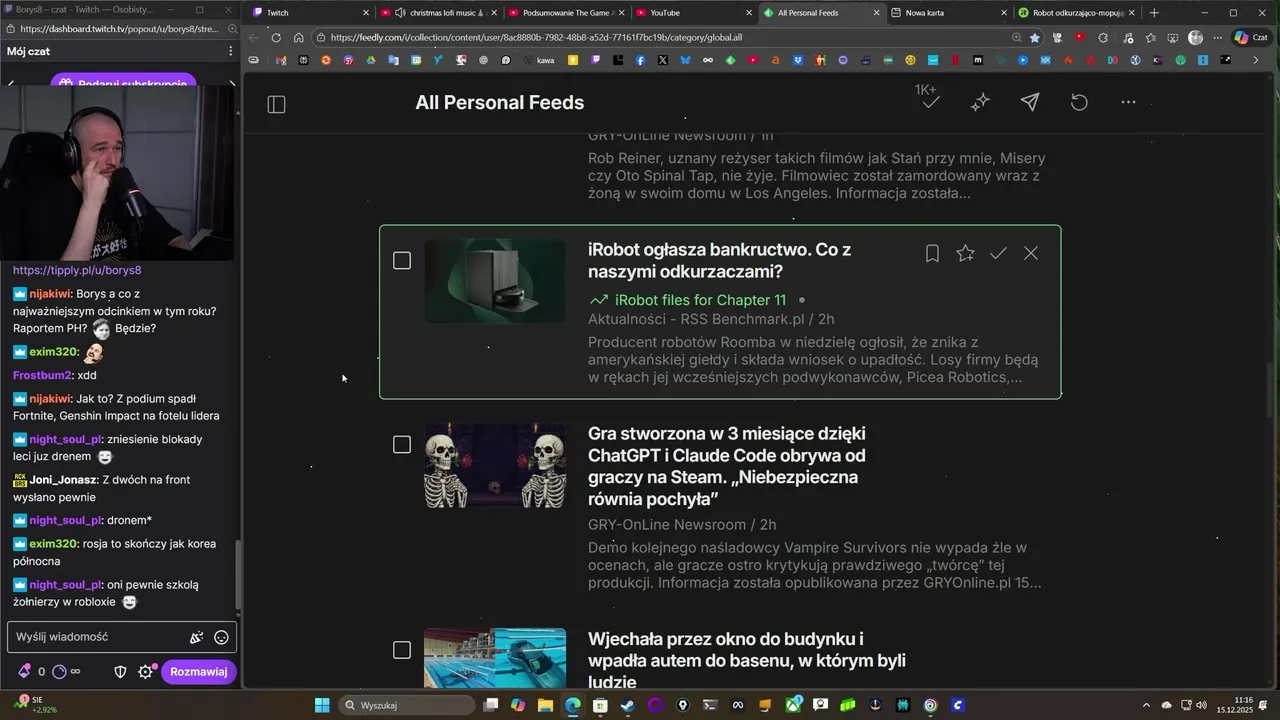Viewport: 1280px width, 720px height.
Task: Open the swimming pool car thumbnail
Action: click(x=495, y=658)
